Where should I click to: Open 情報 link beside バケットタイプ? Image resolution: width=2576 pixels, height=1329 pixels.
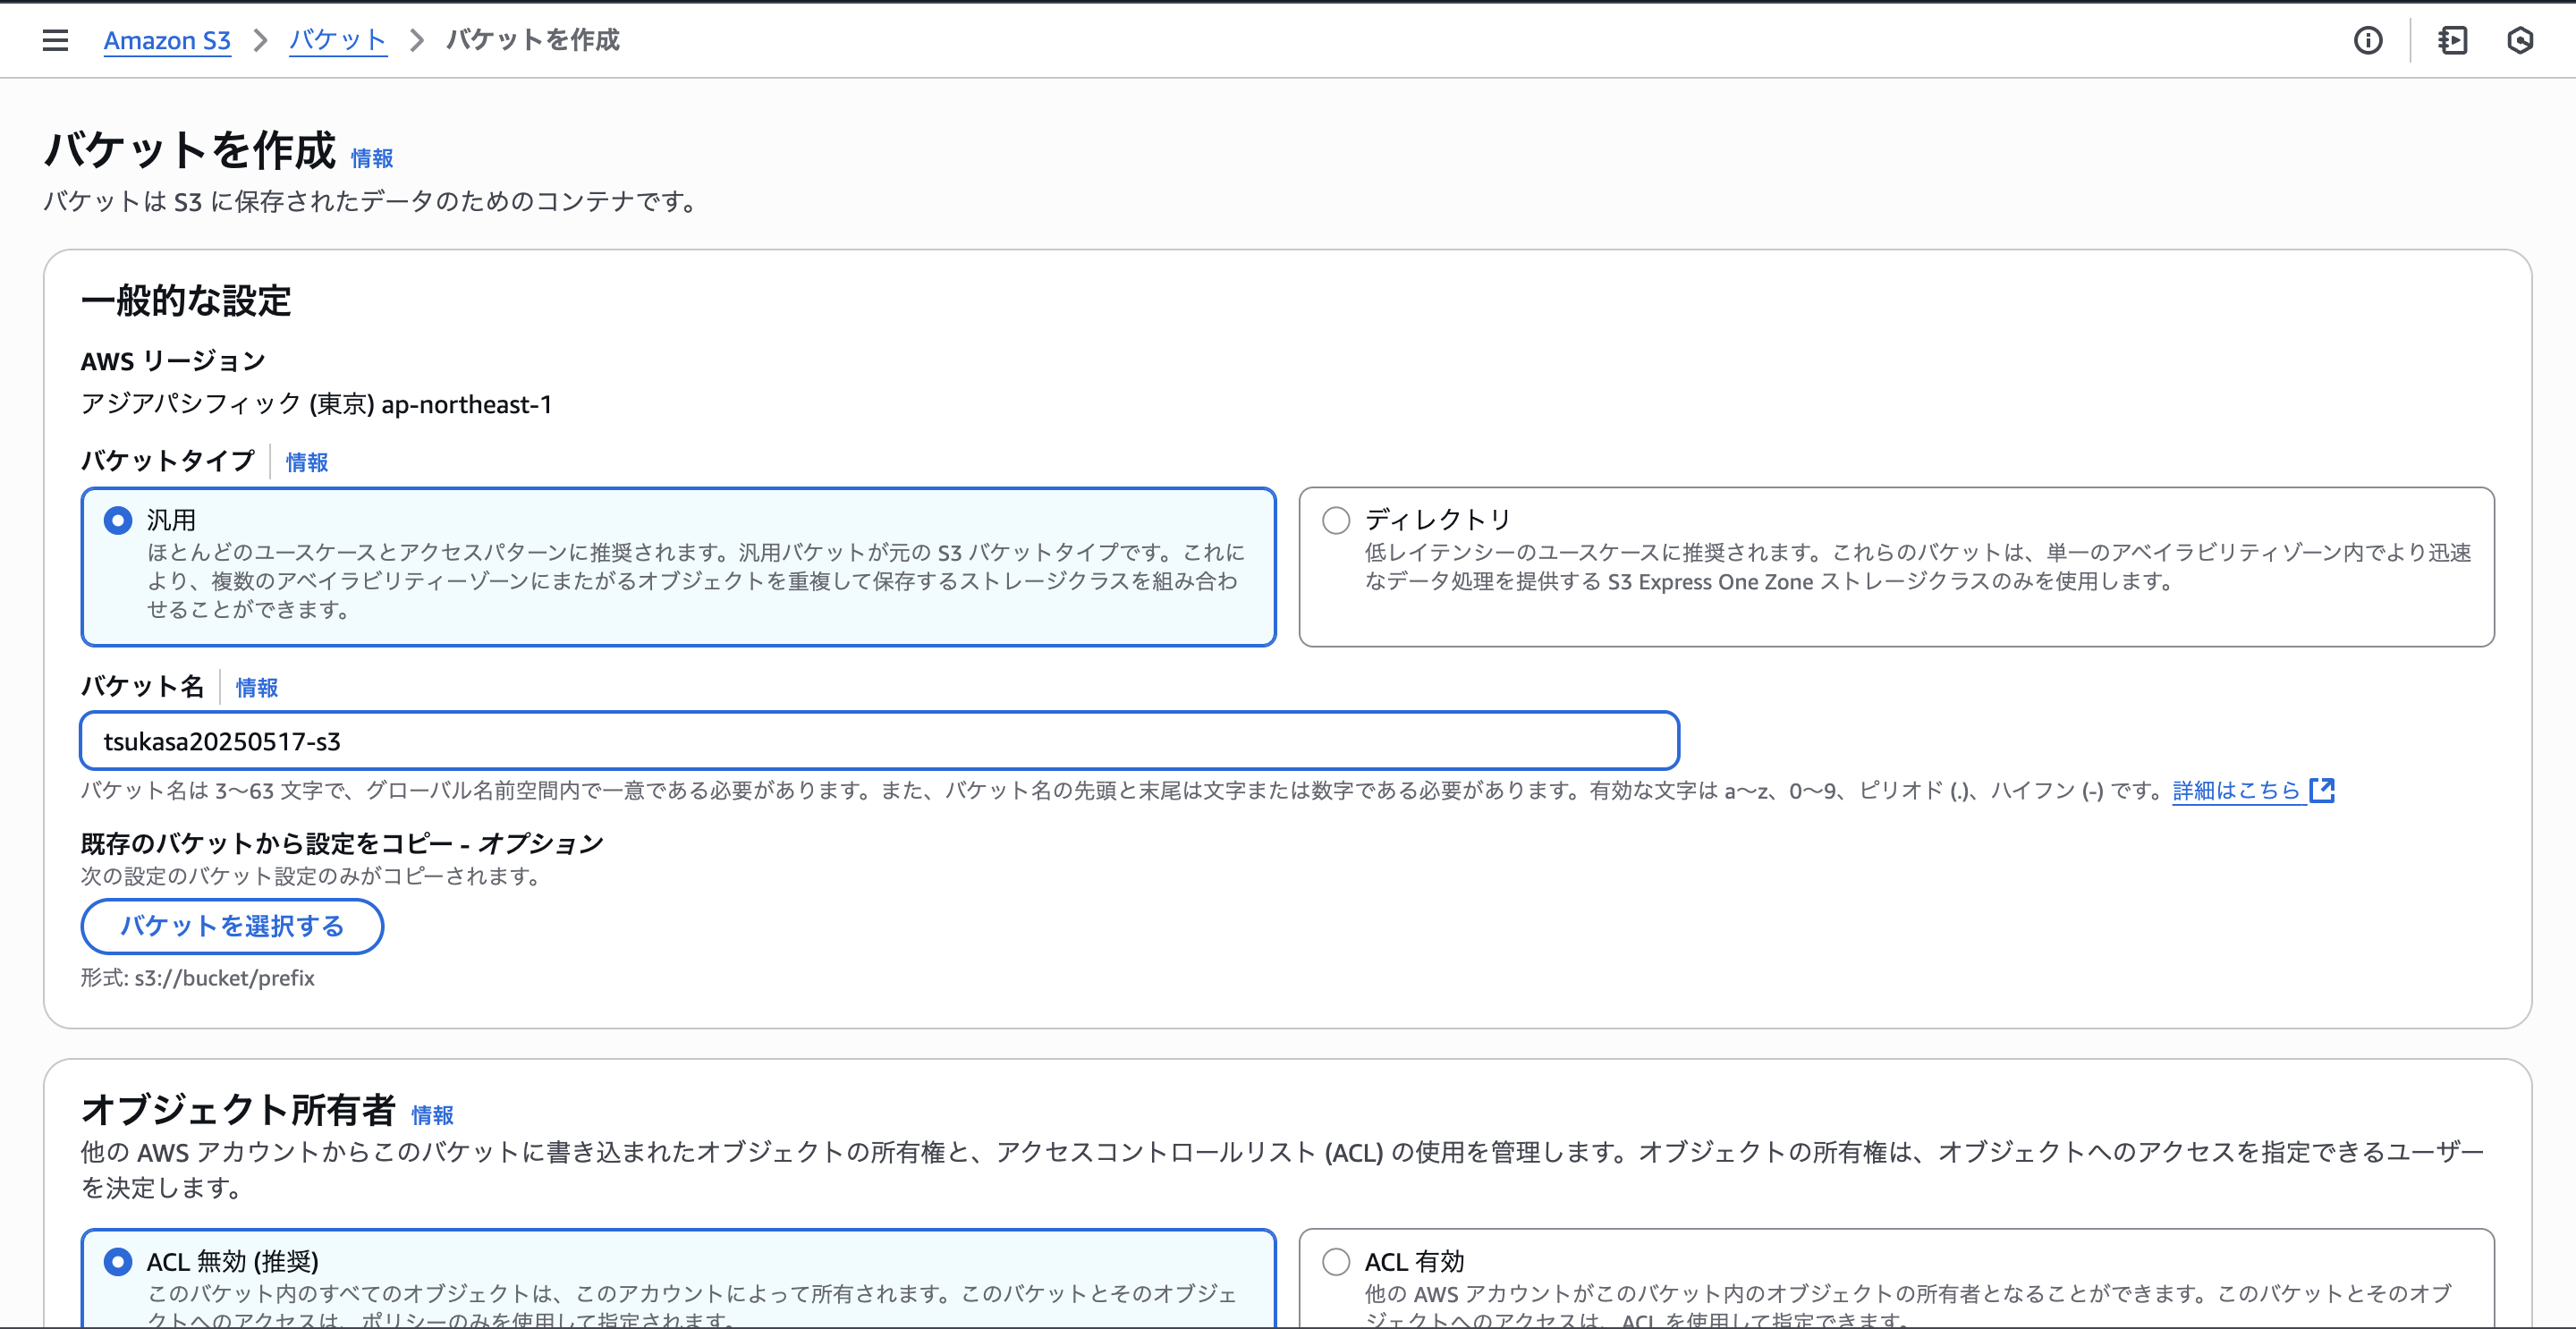pyautogui.click(x=306, y=462)
